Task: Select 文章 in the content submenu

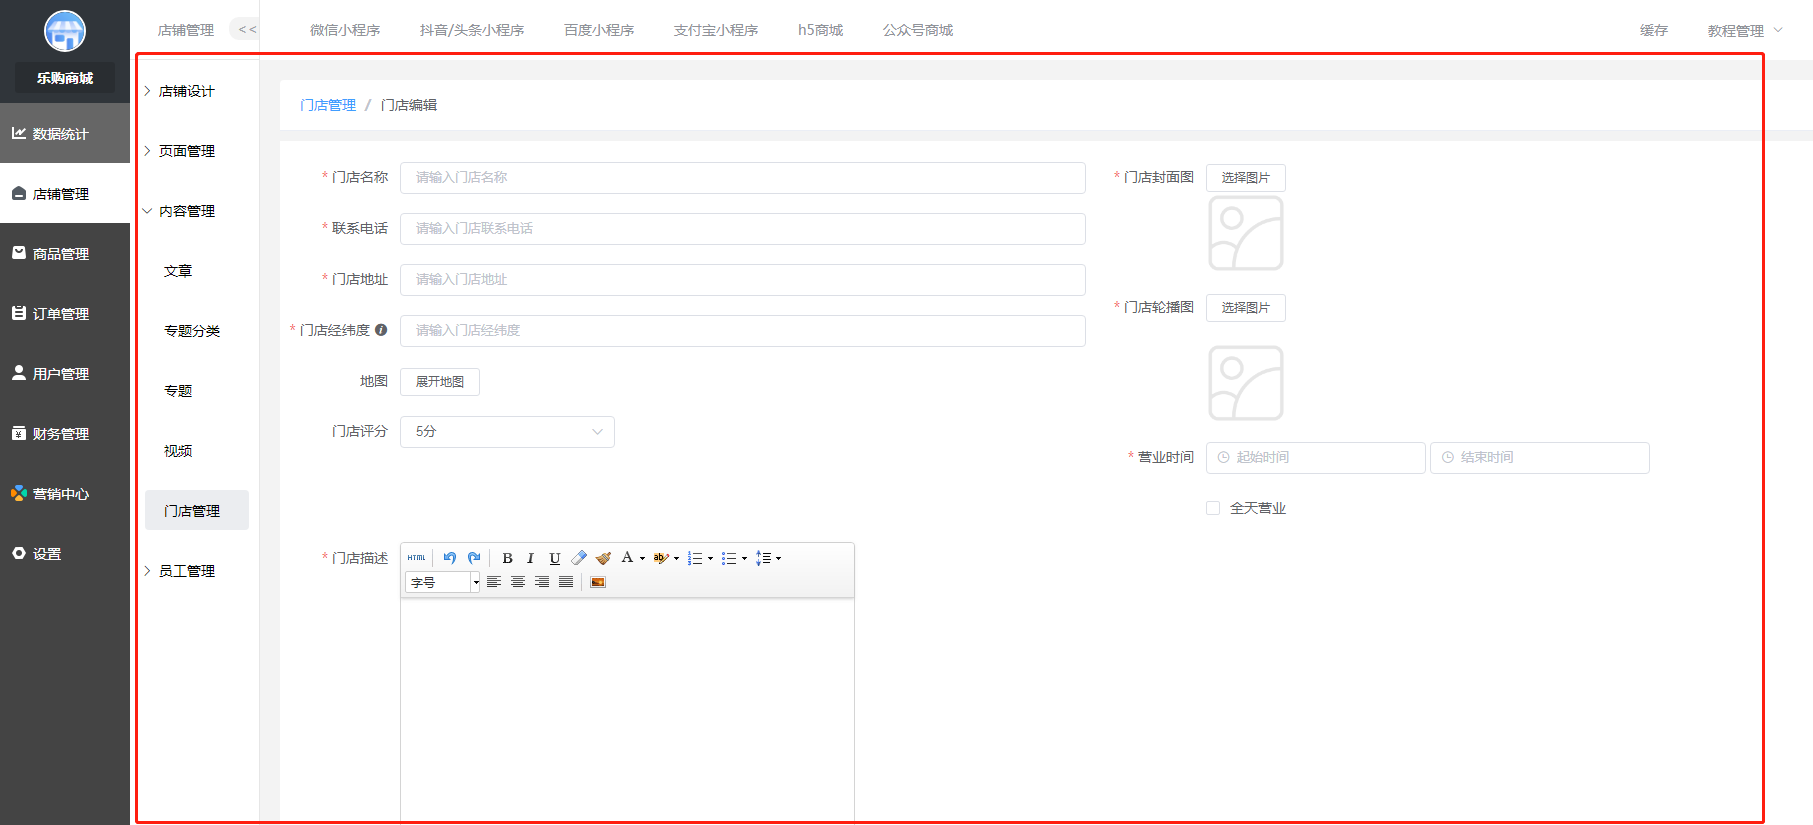Action: tap(178, 271)
